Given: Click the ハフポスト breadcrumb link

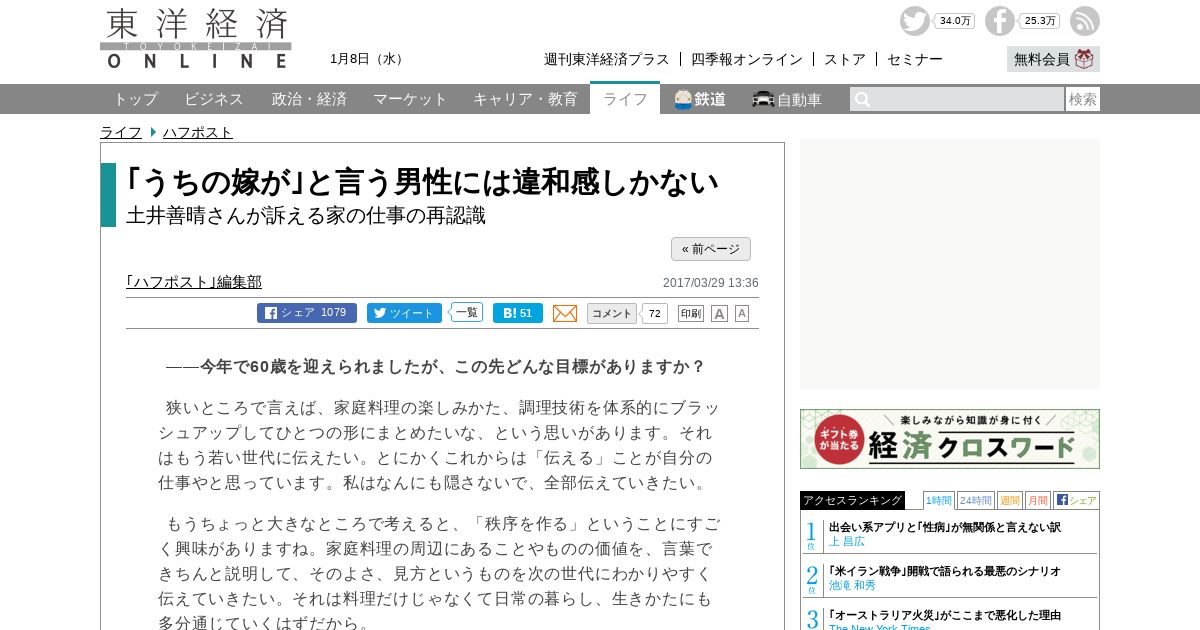Looking at the screenshot, I should [198, 132].
